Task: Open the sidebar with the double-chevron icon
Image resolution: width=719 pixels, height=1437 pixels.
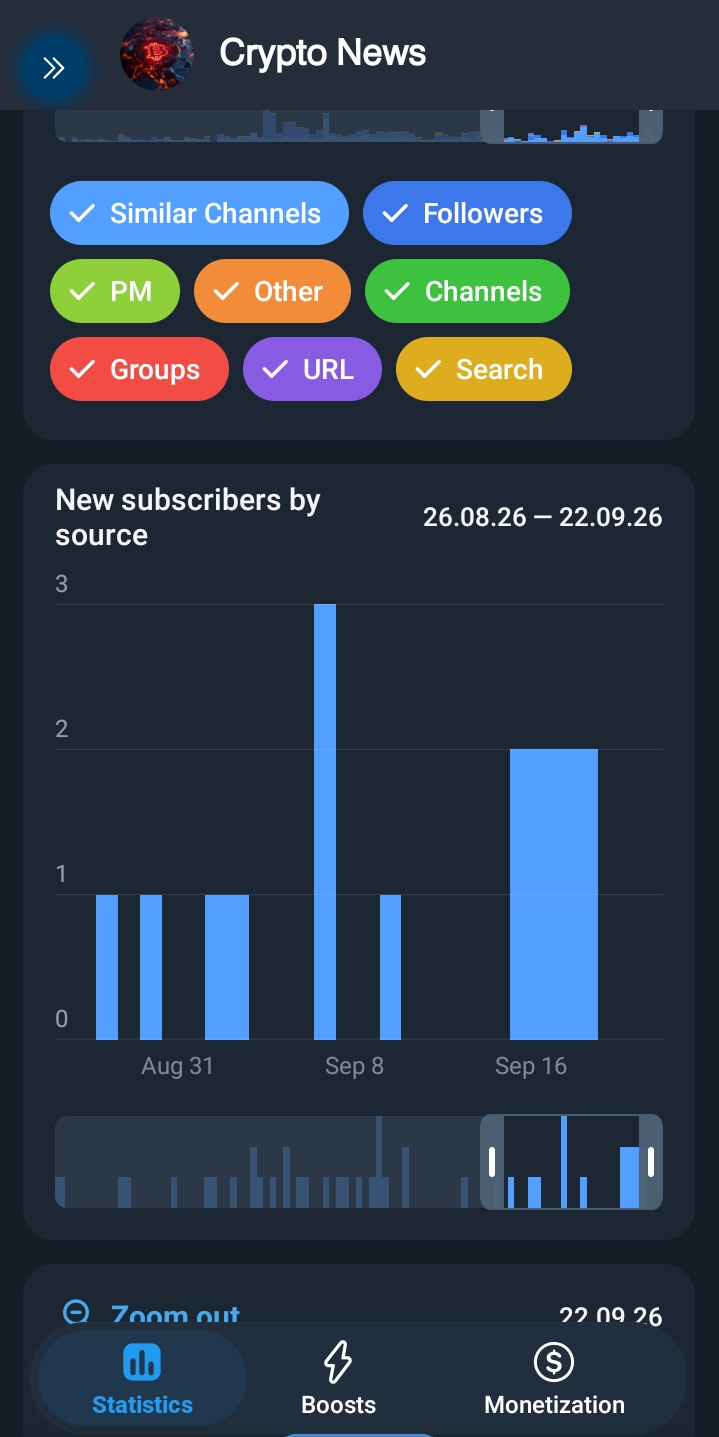Action: tap(53, 68)
